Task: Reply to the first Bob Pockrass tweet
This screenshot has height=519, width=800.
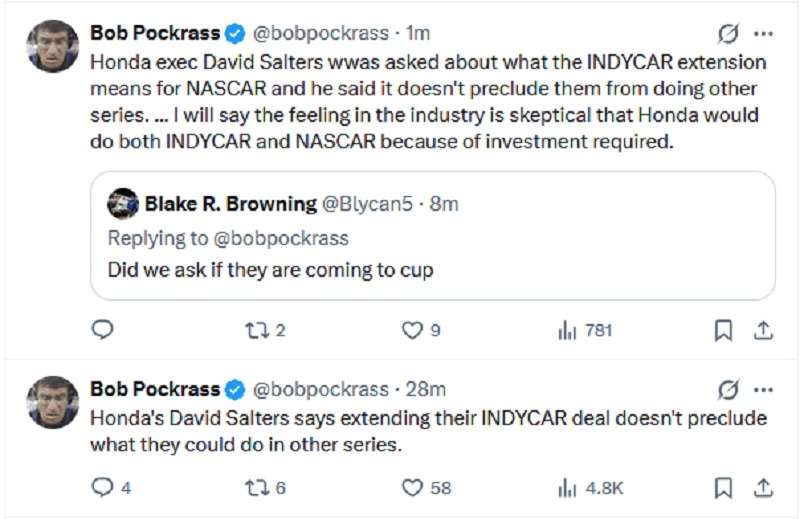Action: point(102,330)
